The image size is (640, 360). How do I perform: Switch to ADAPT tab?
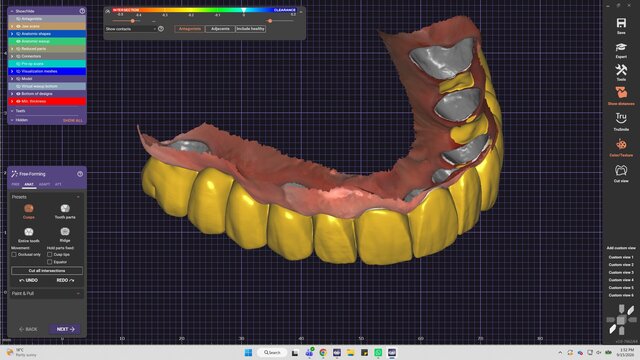44,184
